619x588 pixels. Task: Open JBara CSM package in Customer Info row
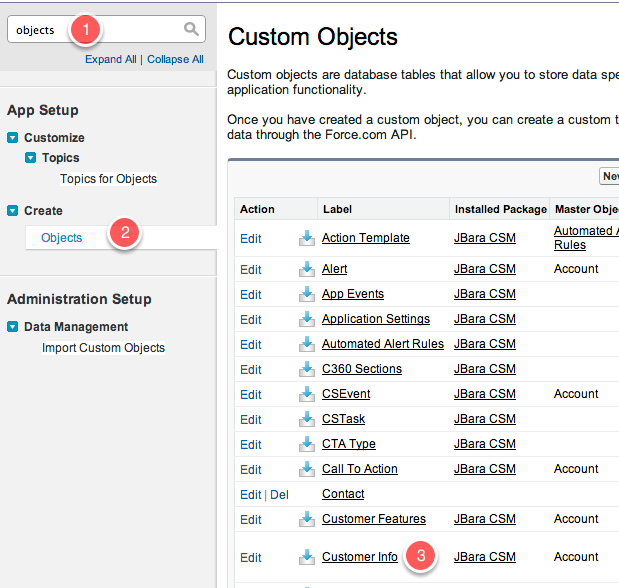point(485,557)
